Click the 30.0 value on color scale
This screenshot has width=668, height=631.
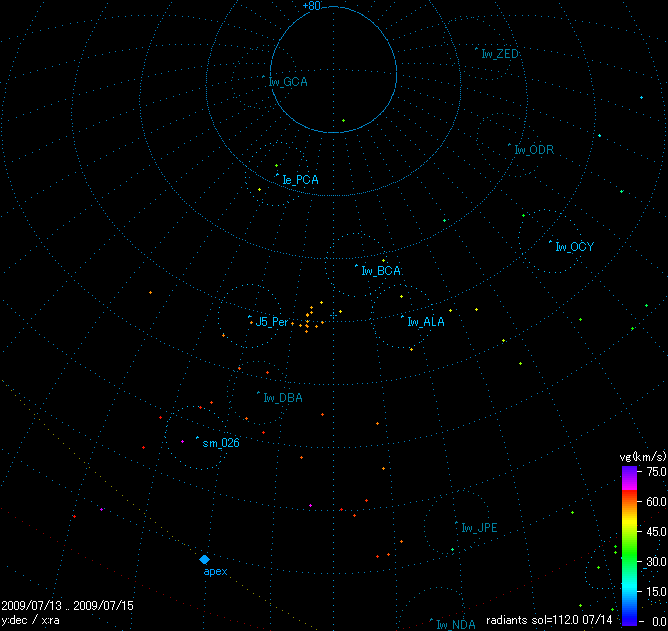tap(656, 562)
